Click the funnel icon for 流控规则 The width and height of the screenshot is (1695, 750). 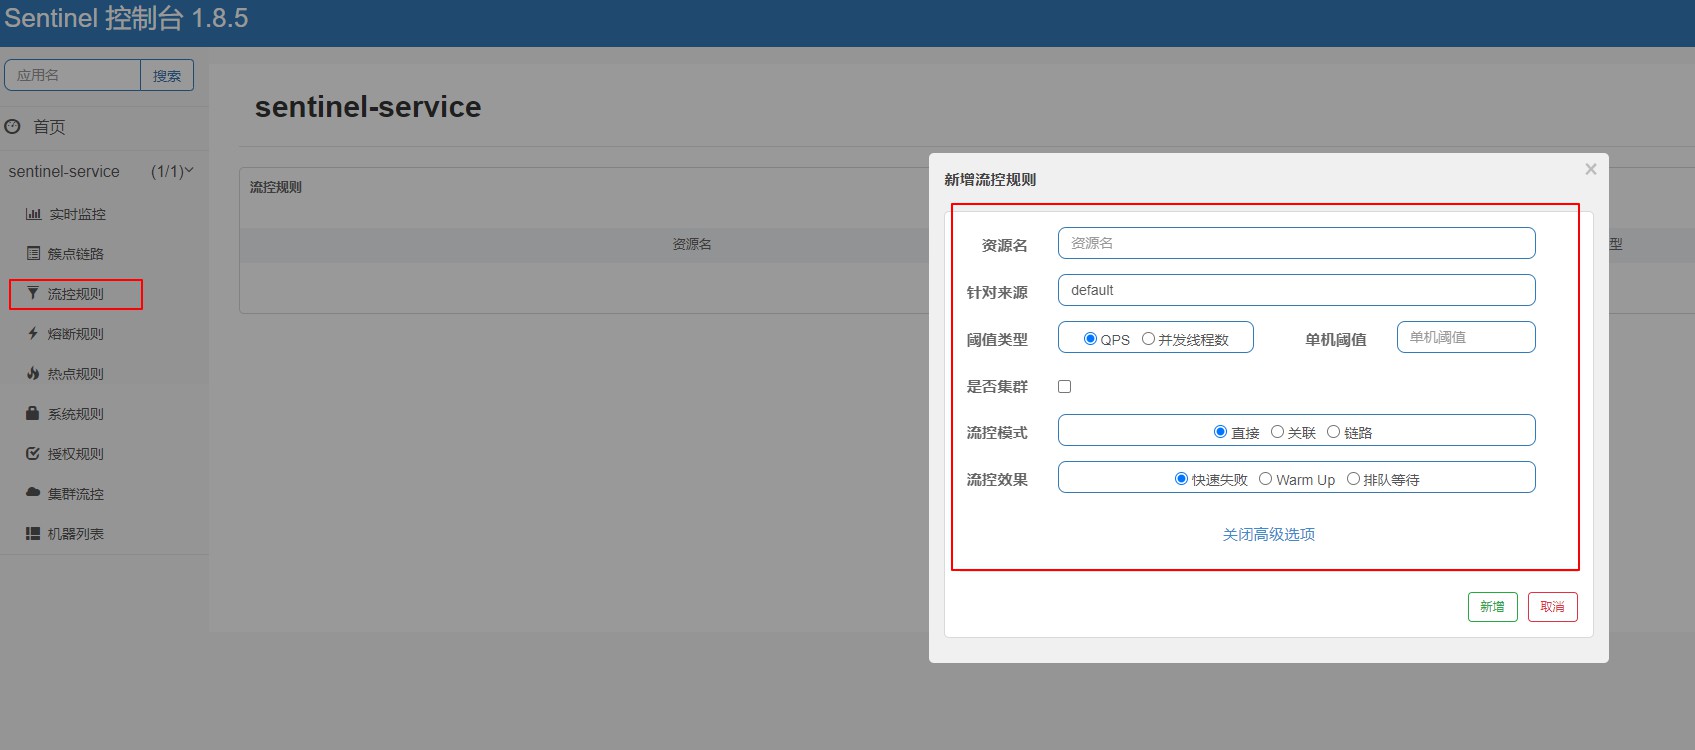click(33, 293)
